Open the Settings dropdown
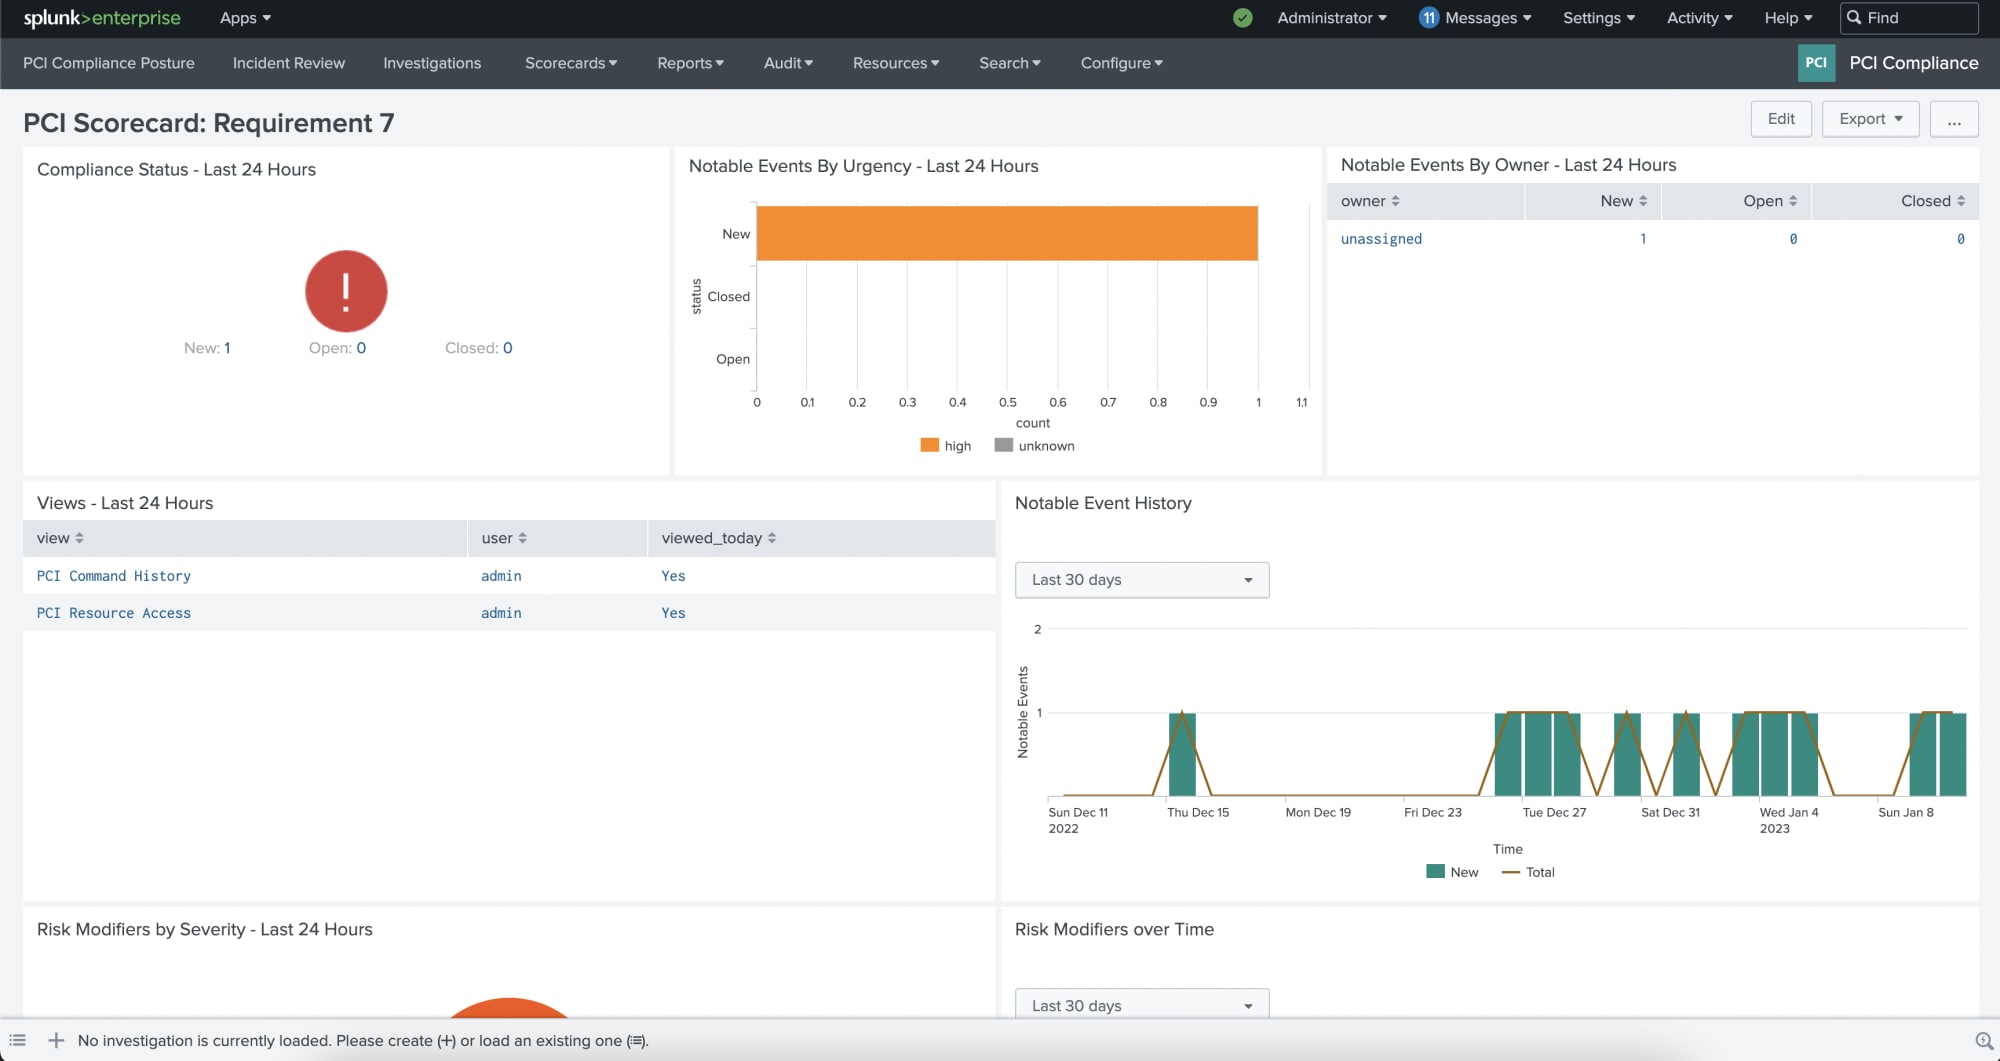This screenshot has width=2000, height=1061. coord(1599,18)
